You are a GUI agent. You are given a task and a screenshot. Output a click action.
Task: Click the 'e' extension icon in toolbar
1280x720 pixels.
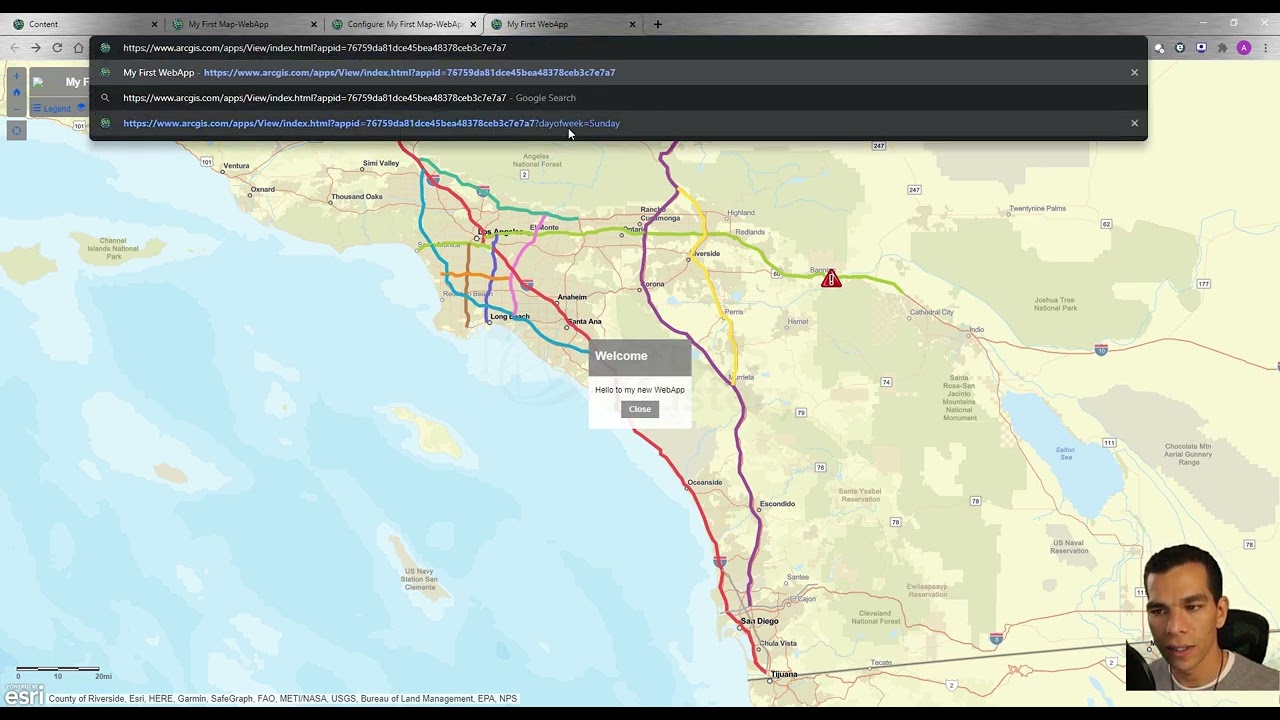1180,48
